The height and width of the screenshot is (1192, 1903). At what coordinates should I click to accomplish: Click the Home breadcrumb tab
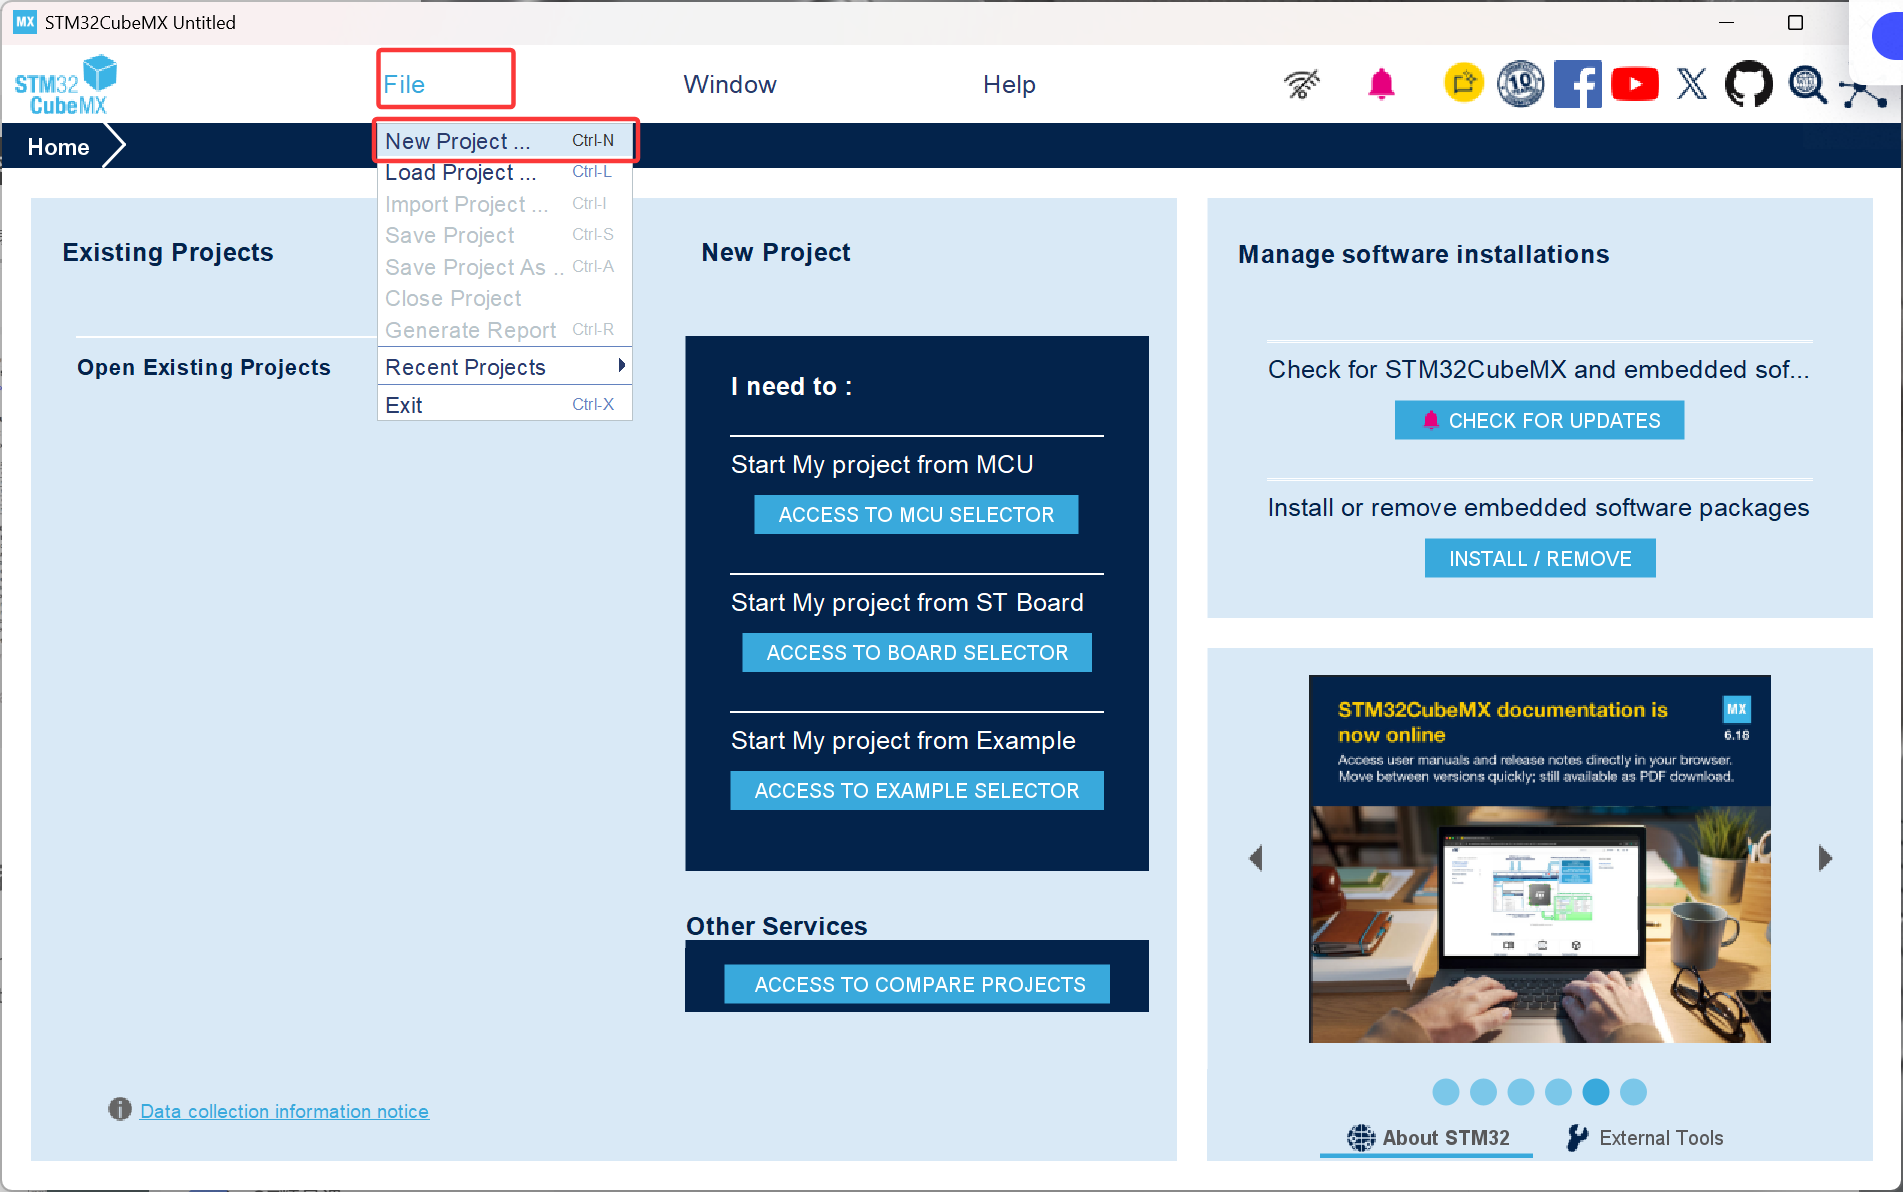click(58, 147)
